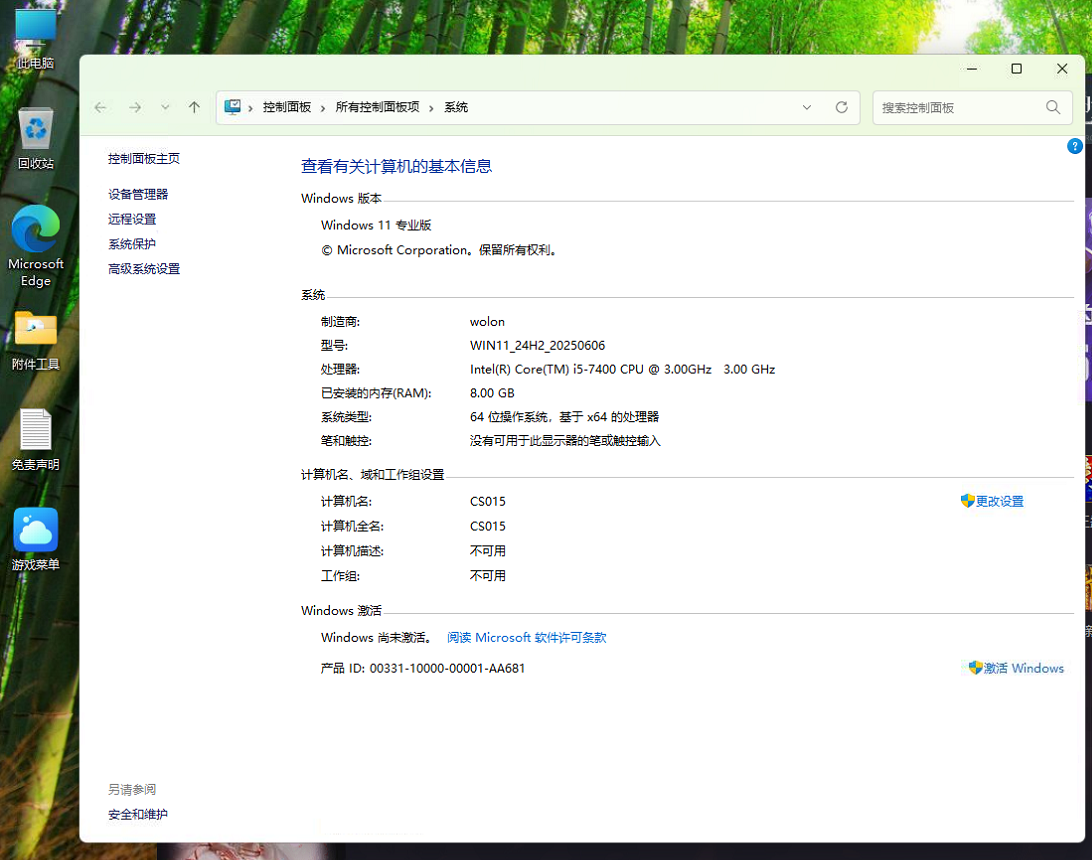Go back using the back arrow
1092x860 pixels.
[x=100, y=107]
